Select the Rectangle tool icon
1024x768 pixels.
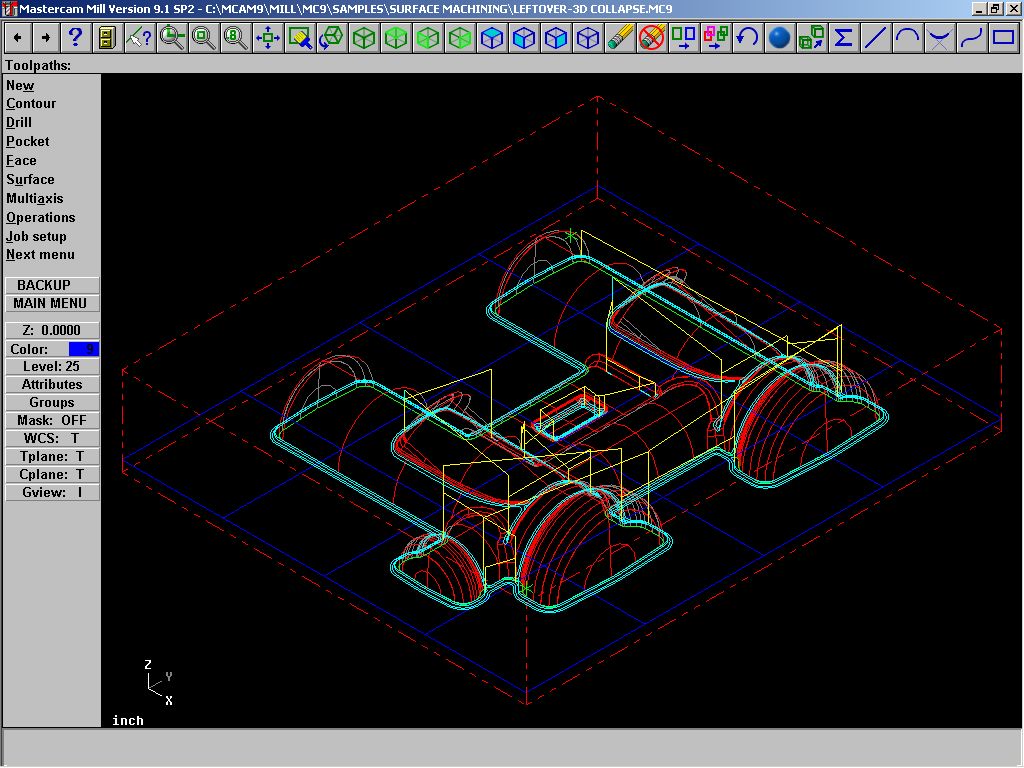coord(1004,38)
